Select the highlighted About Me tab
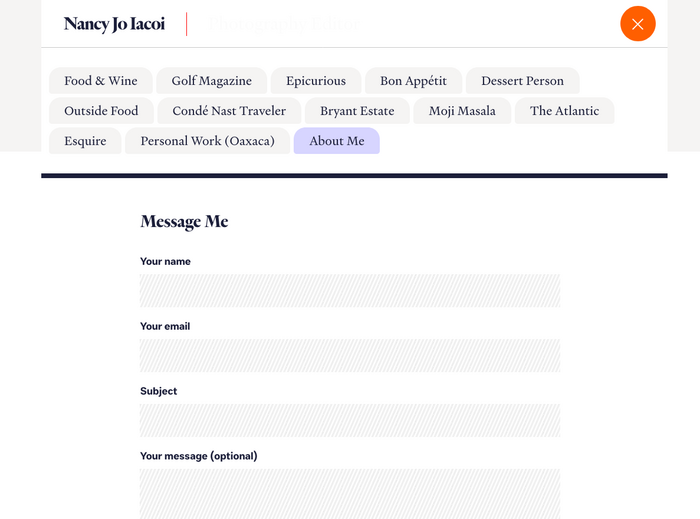 click(x=337, y=141)
